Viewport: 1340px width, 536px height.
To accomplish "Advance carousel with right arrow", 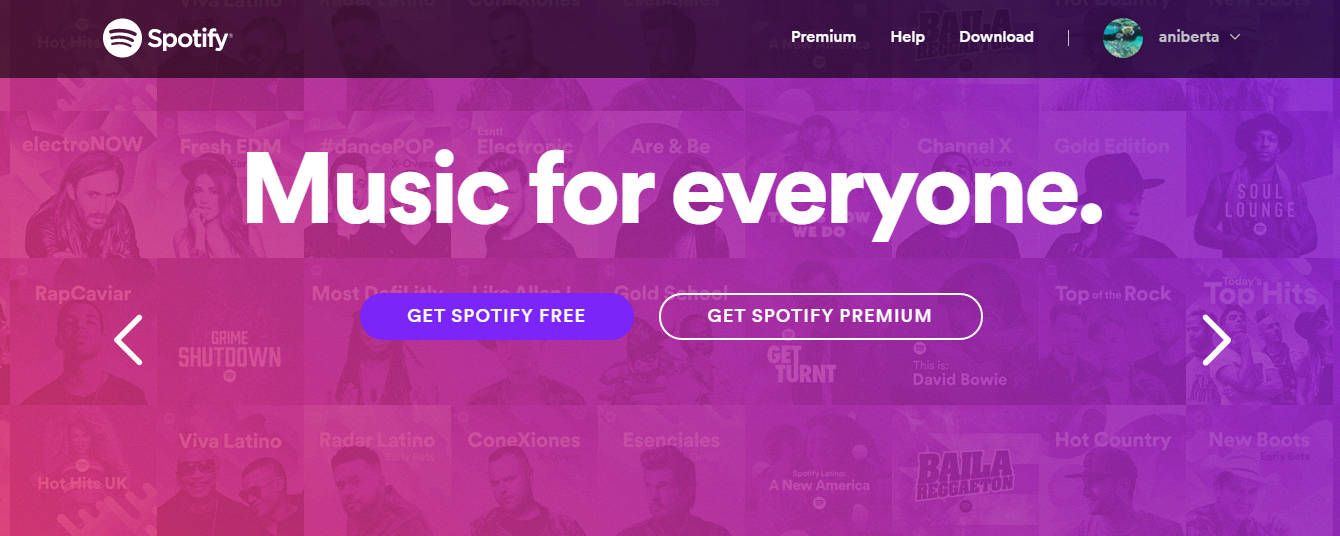I will [1216, 340].
